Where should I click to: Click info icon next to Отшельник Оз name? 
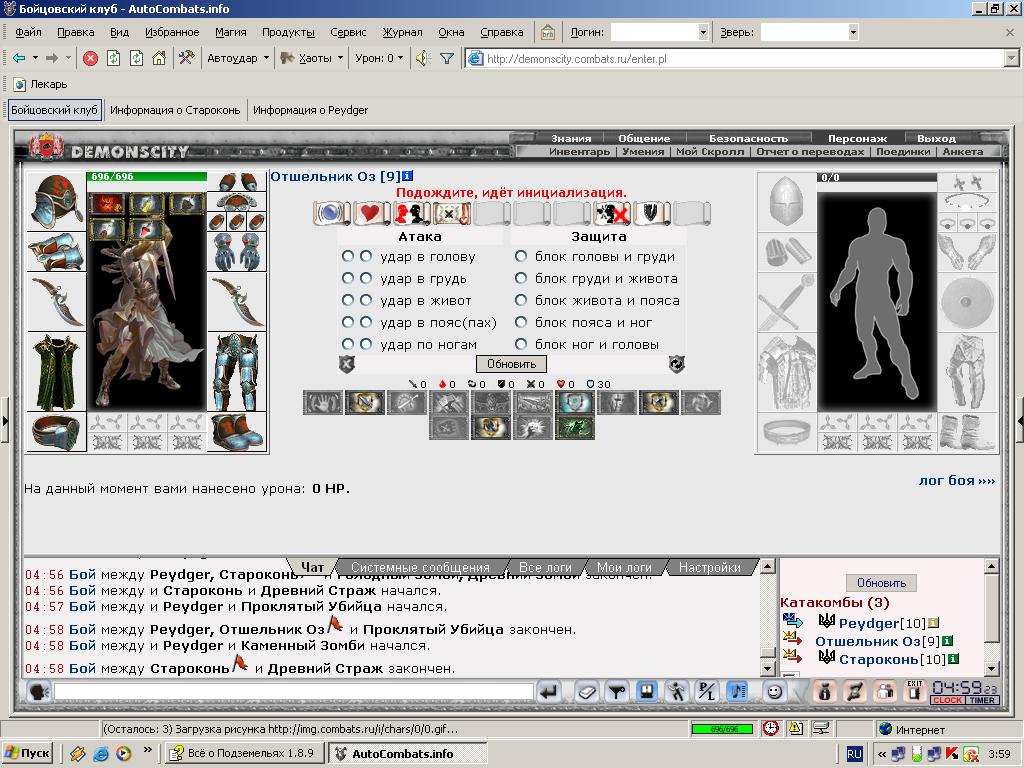pyautogui.click(x=408, y=176)
